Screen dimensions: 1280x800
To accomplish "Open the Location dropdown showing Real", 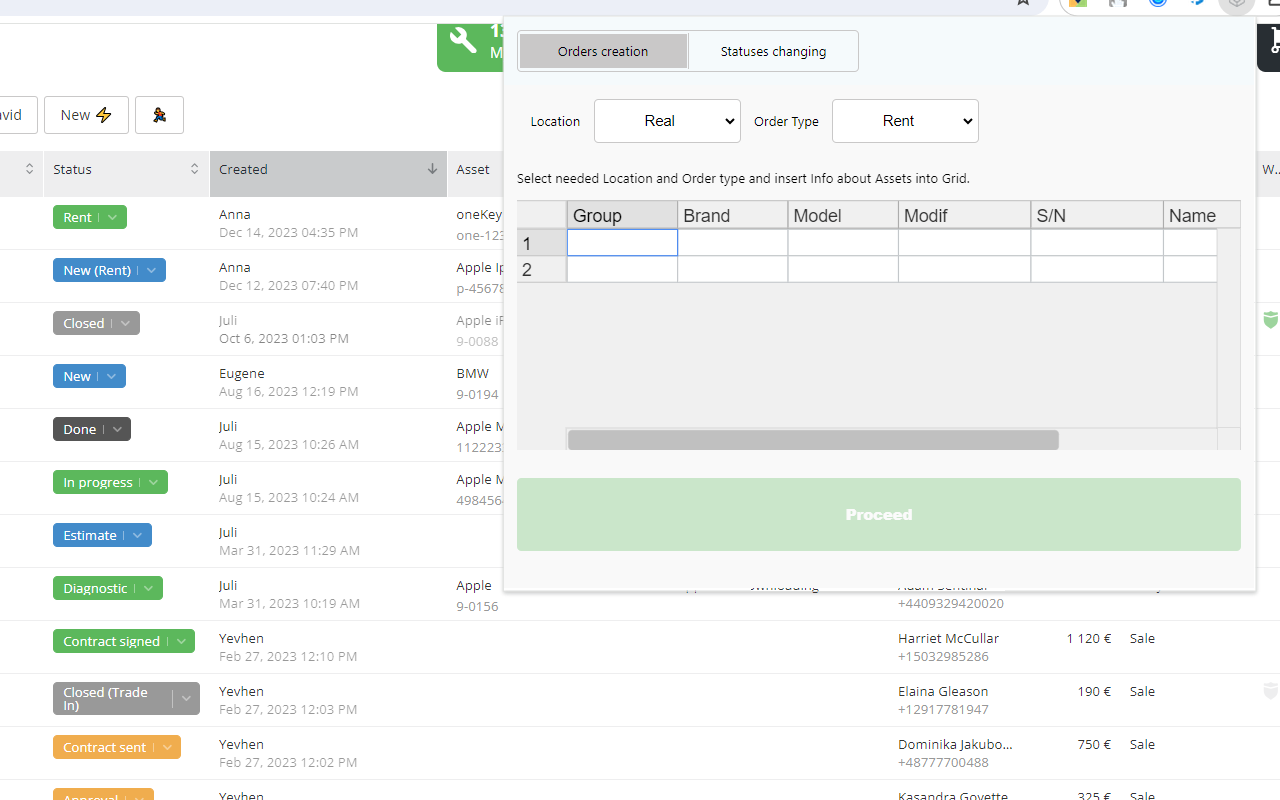I will pyautogui.click(x=667, y=121).
